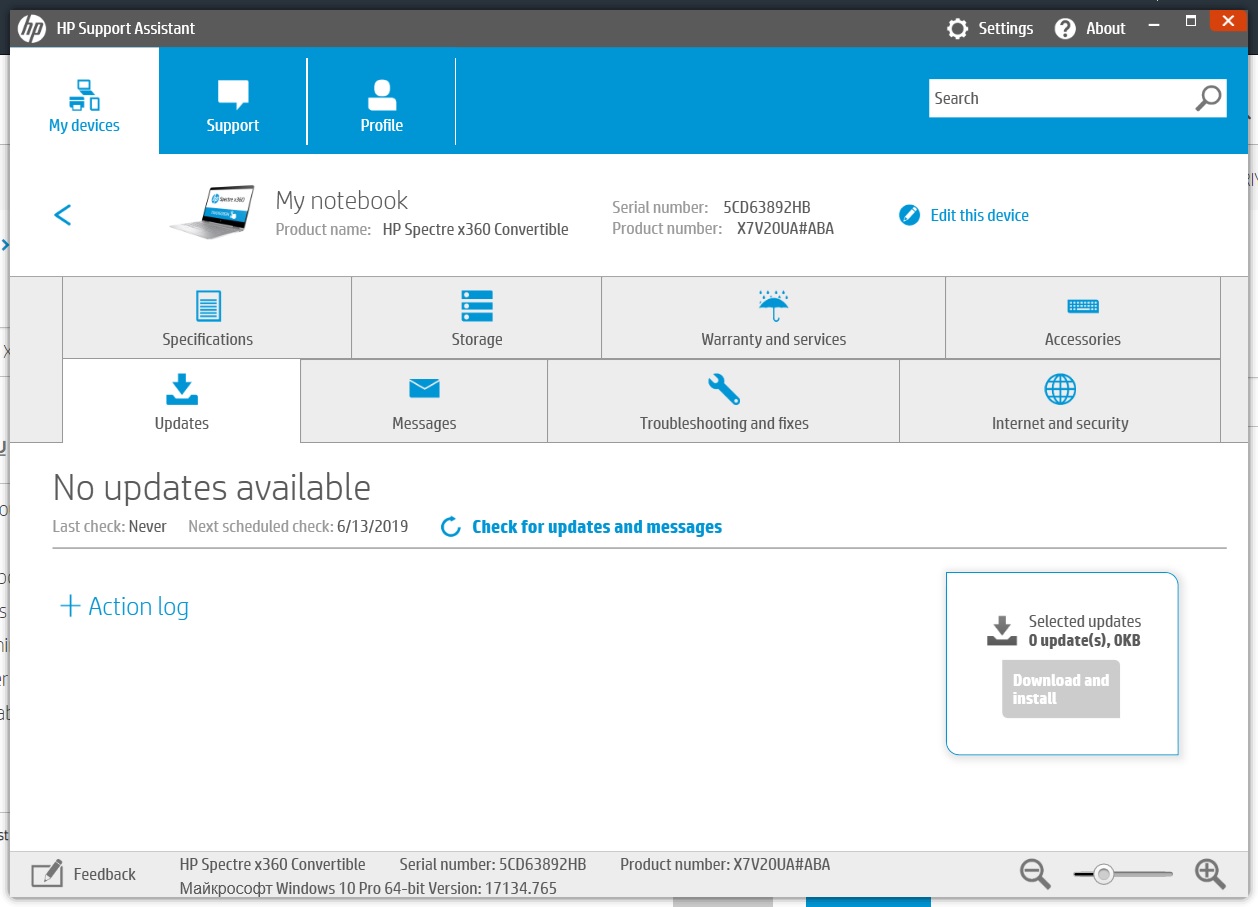Click the My notebook device title
Image resolution: width=1258 pixels, height=907 pixels.
click(x=342, y=200)
